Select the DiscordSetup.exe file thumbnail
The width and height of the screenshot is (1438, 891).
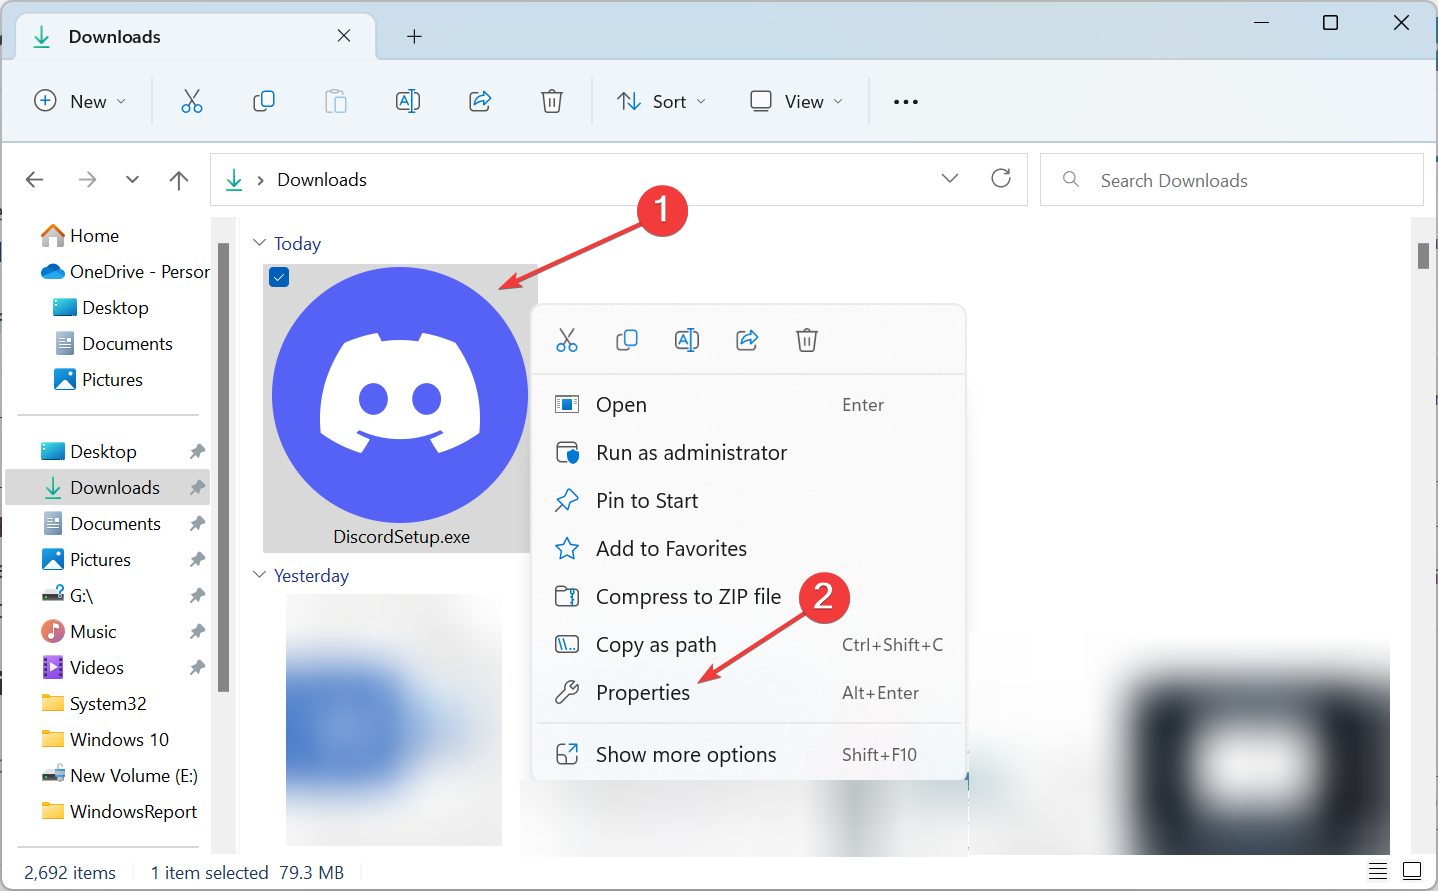(400, 395)
